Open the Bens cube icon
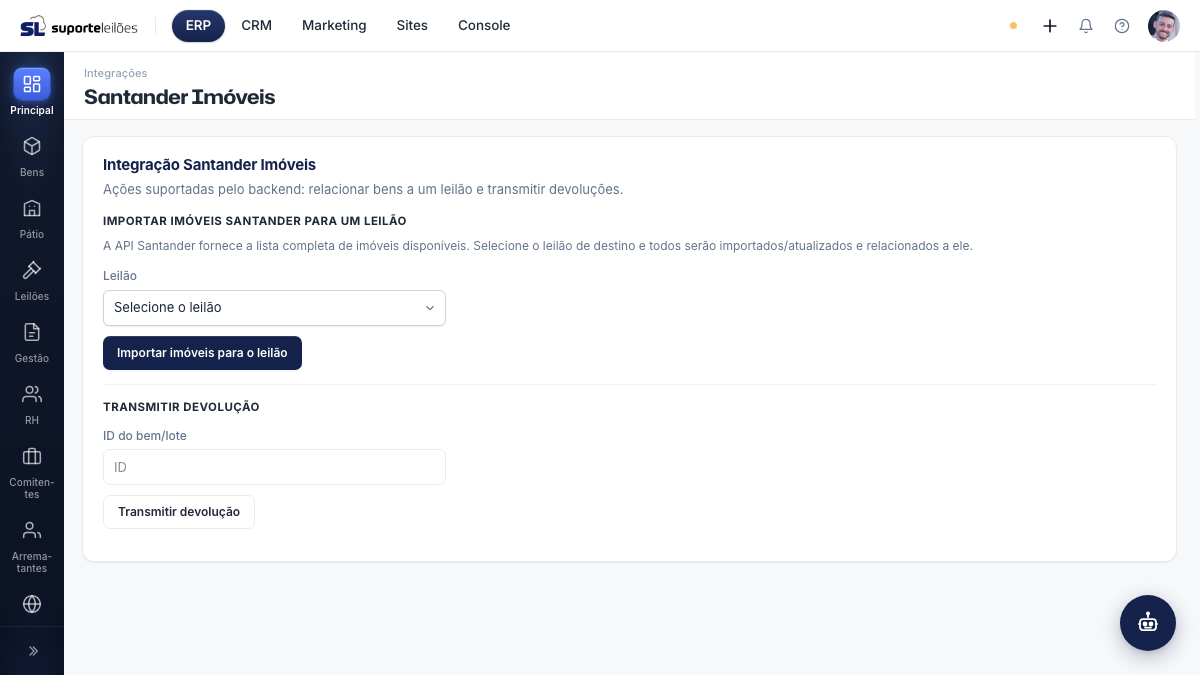 32,146
